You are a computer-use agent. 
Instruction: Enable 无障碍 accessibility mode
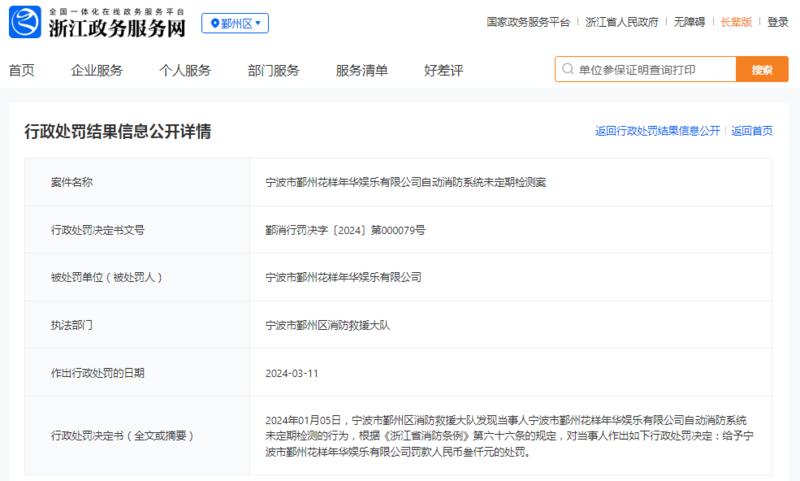pyautogui.click(x=689, y=22)
